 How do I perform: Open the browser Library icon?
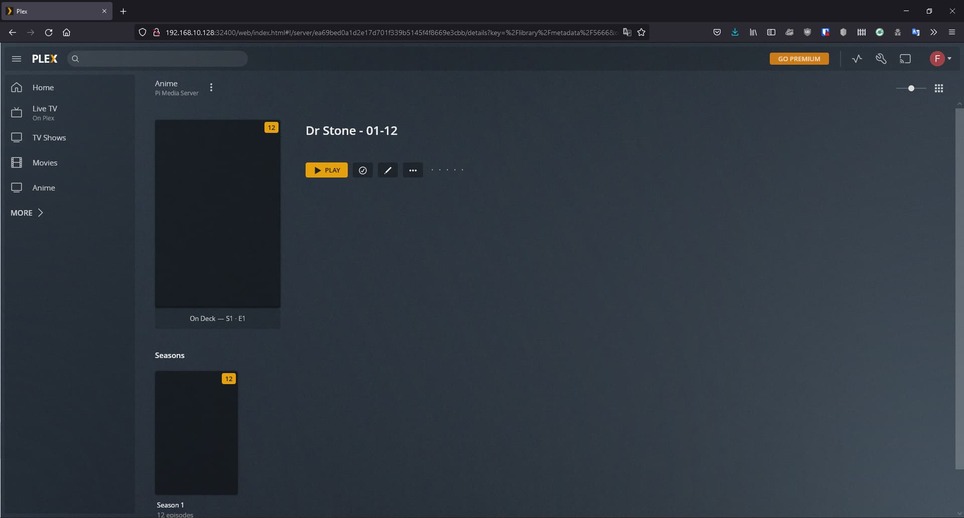click(x=753, y=33)
